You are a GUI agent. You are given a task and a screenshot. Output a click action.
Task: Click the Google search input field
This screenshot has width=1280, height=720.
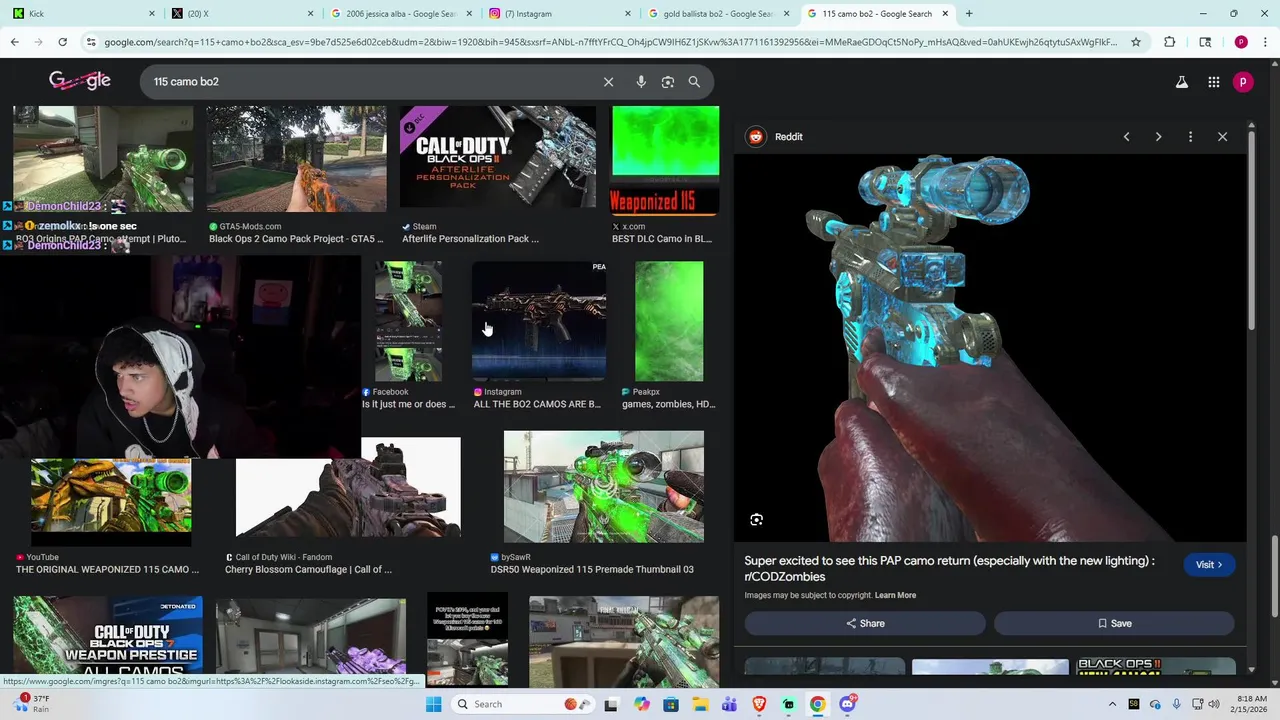[x=370, y=82]
